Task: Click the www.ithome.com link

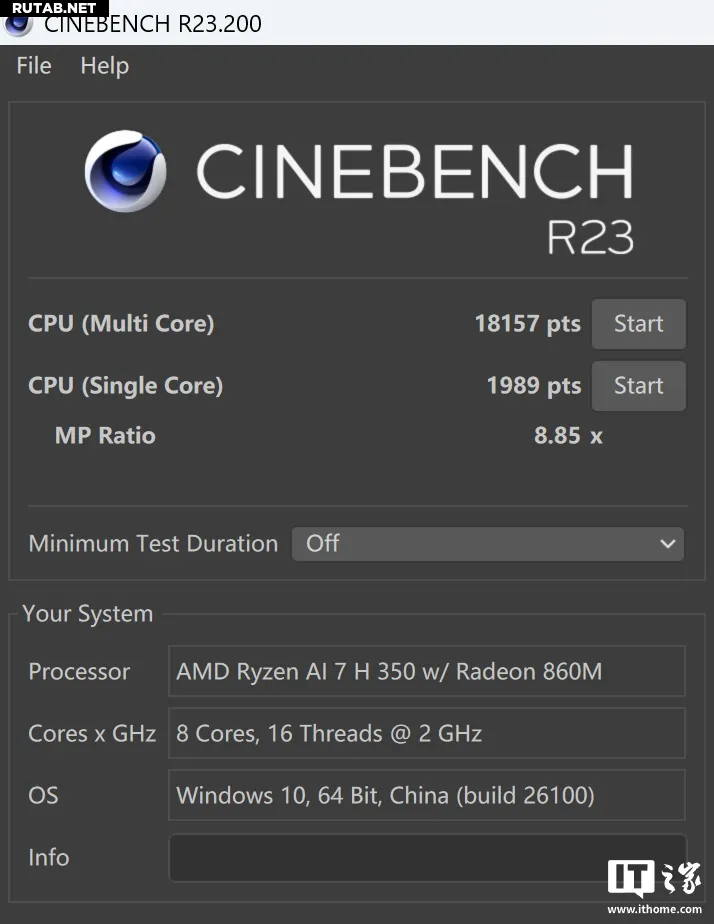Action: [x=654, y=909]
